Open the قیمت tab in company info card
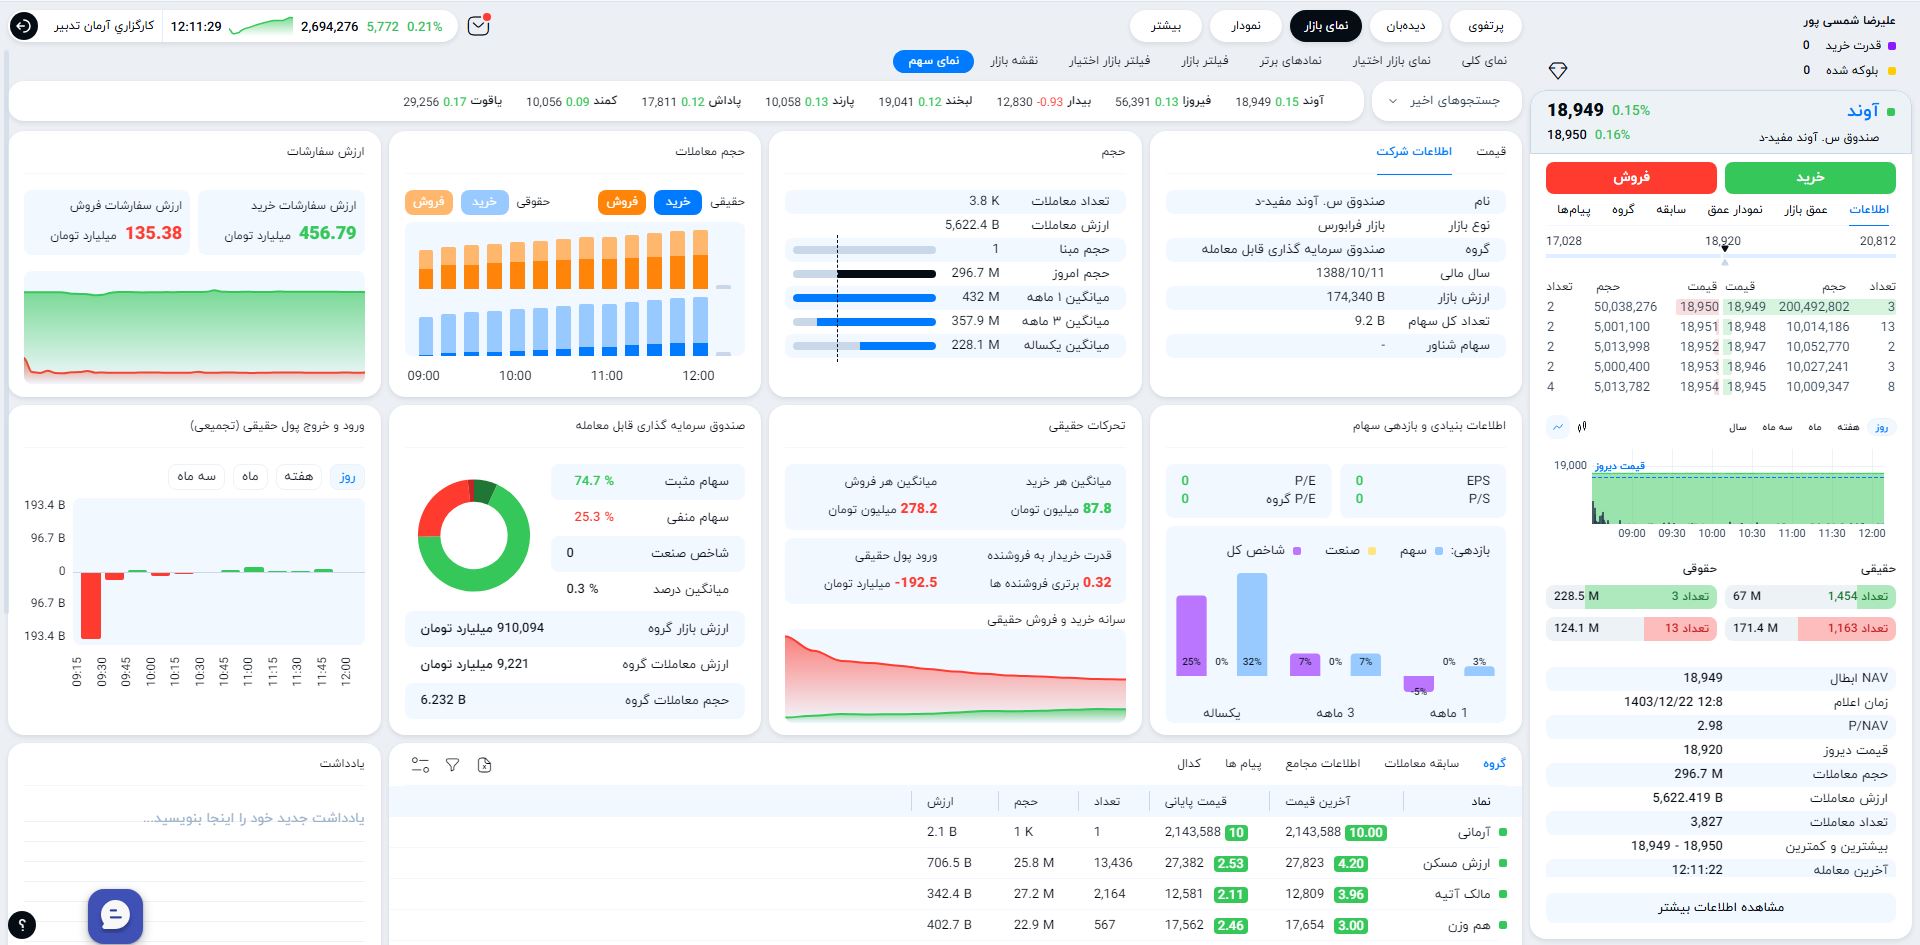1920x945 pixels. (x=1491, y=152)
